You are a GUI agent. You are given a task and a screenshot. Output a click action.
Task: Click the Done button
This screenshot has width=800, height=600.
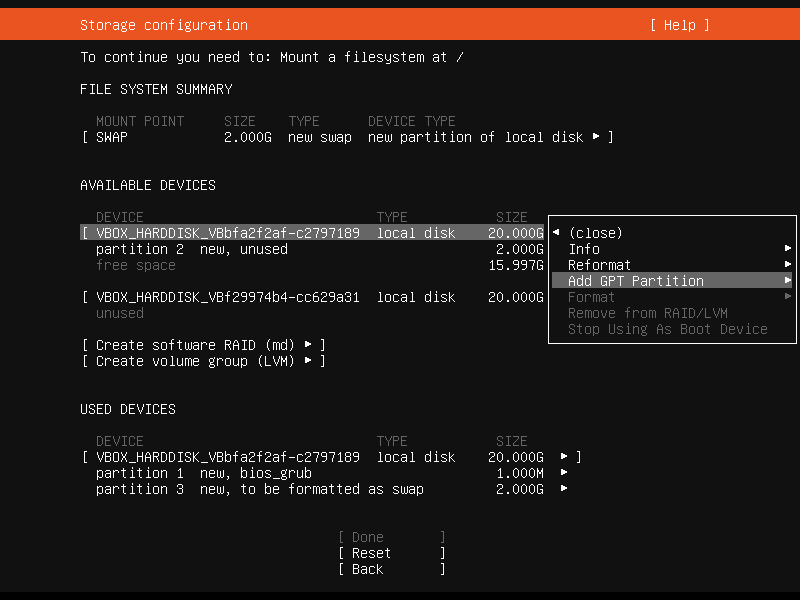tap(392, 537)
